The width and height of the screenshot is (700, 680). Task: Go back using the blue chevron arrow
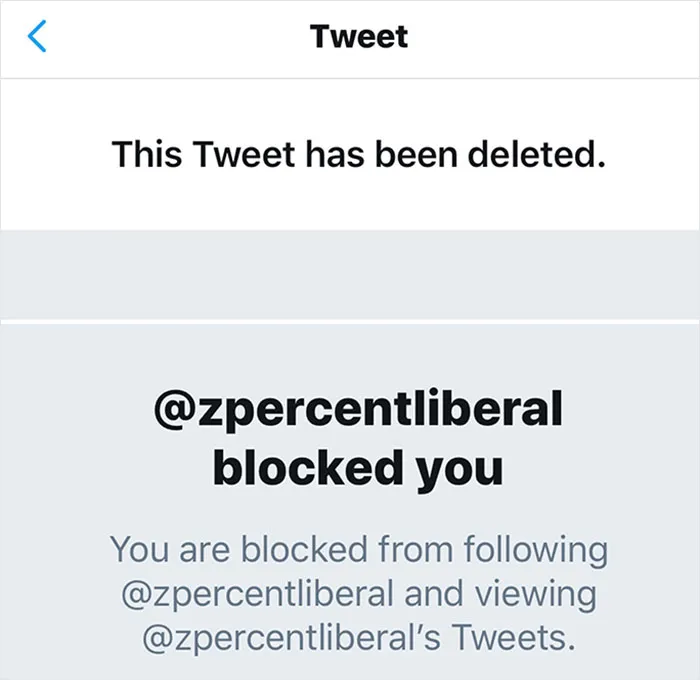coord(37,36)
